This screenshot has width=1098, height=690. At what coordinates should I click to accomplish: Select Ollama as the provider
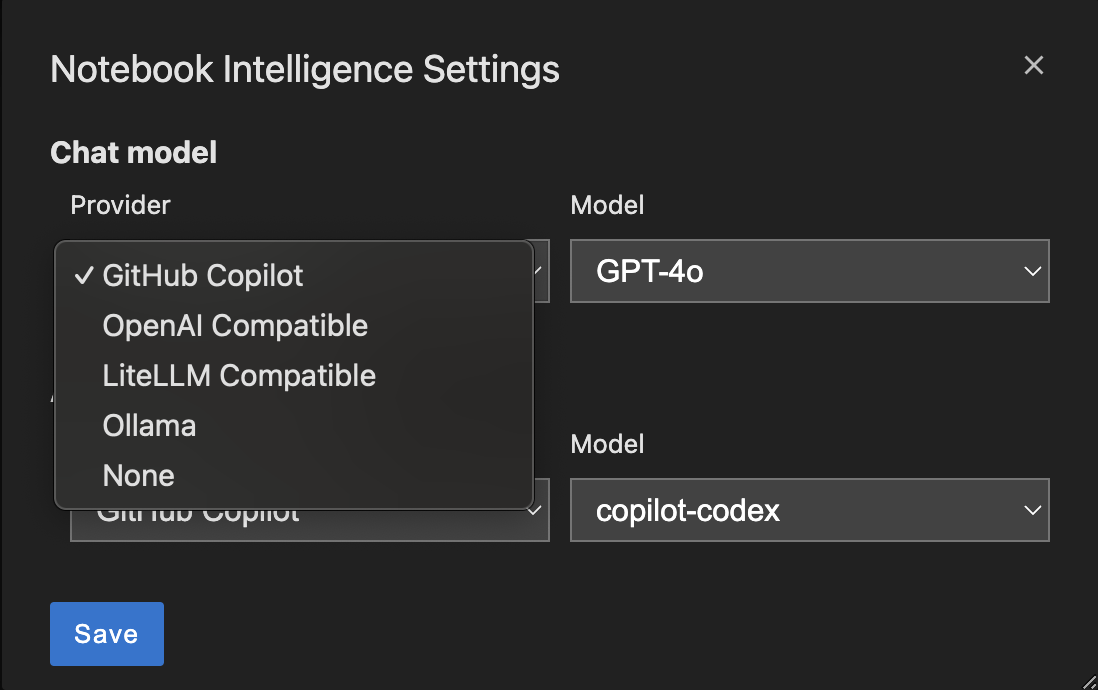point(149,425)
